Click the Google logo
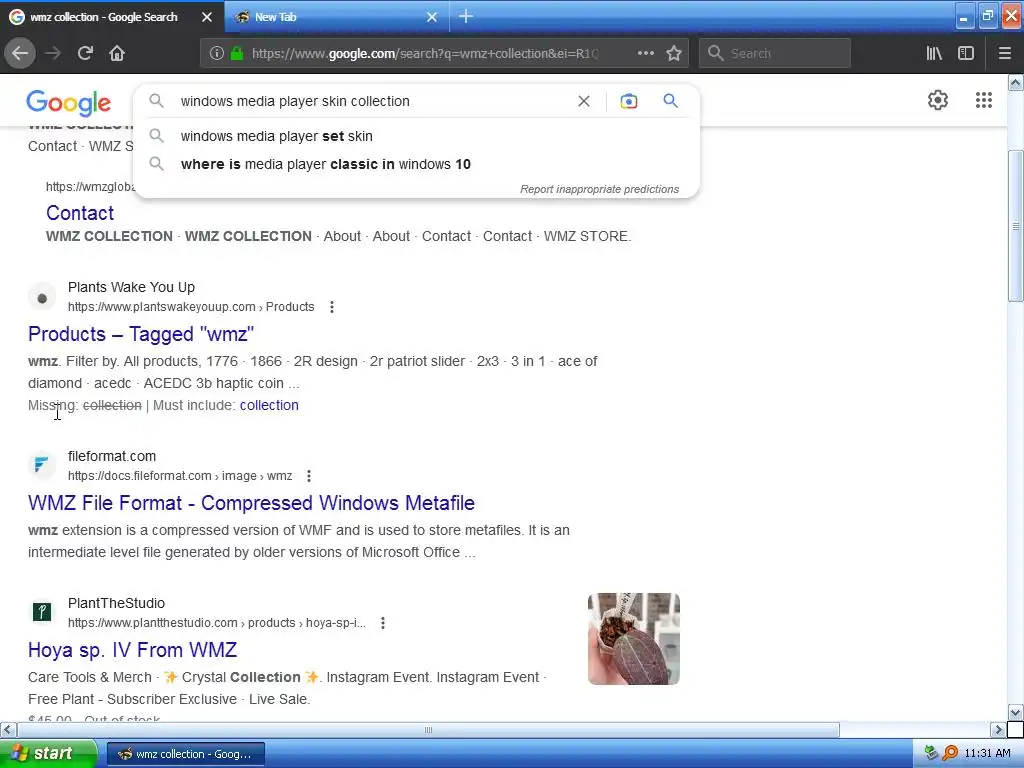This screenshot has width=1024, height=768. coord(69,103)
